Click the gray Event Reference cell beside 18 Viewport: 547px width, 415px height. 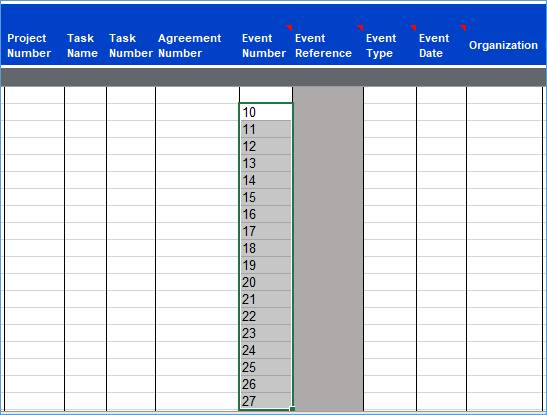pyautogui.click(x=328, y=248)
